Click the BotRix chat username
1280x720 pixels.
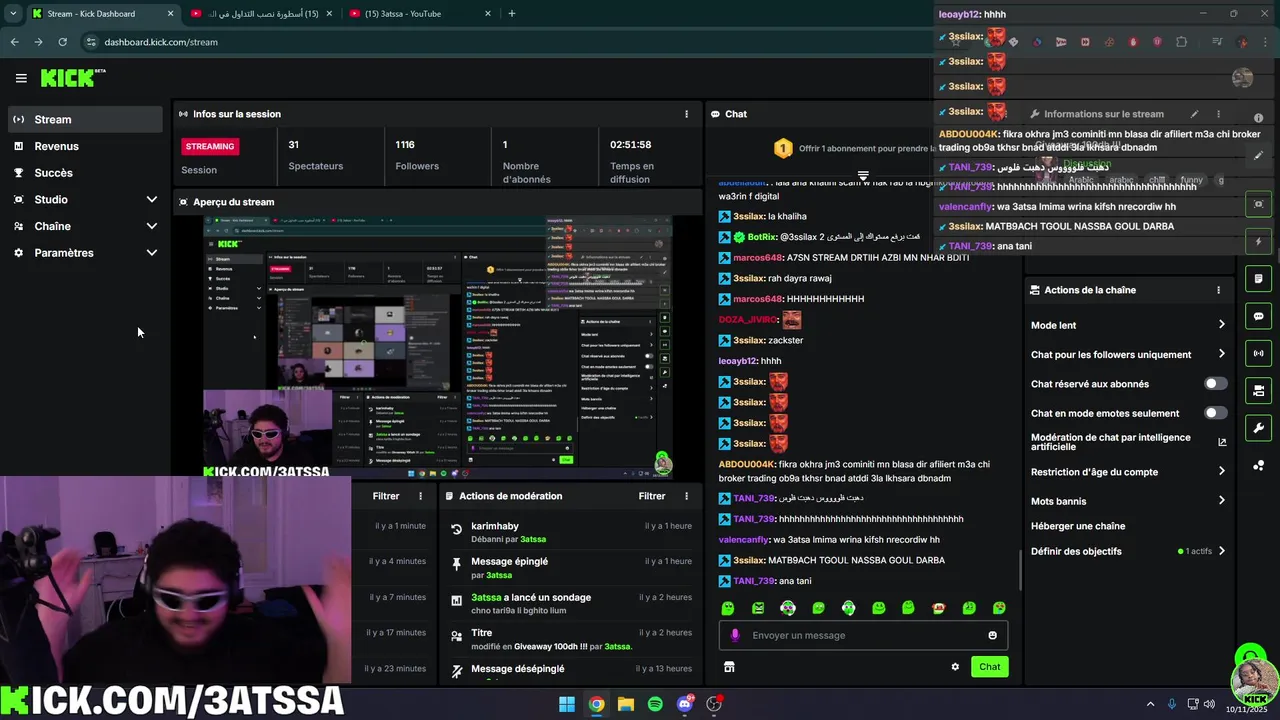(x=762, y=237)
